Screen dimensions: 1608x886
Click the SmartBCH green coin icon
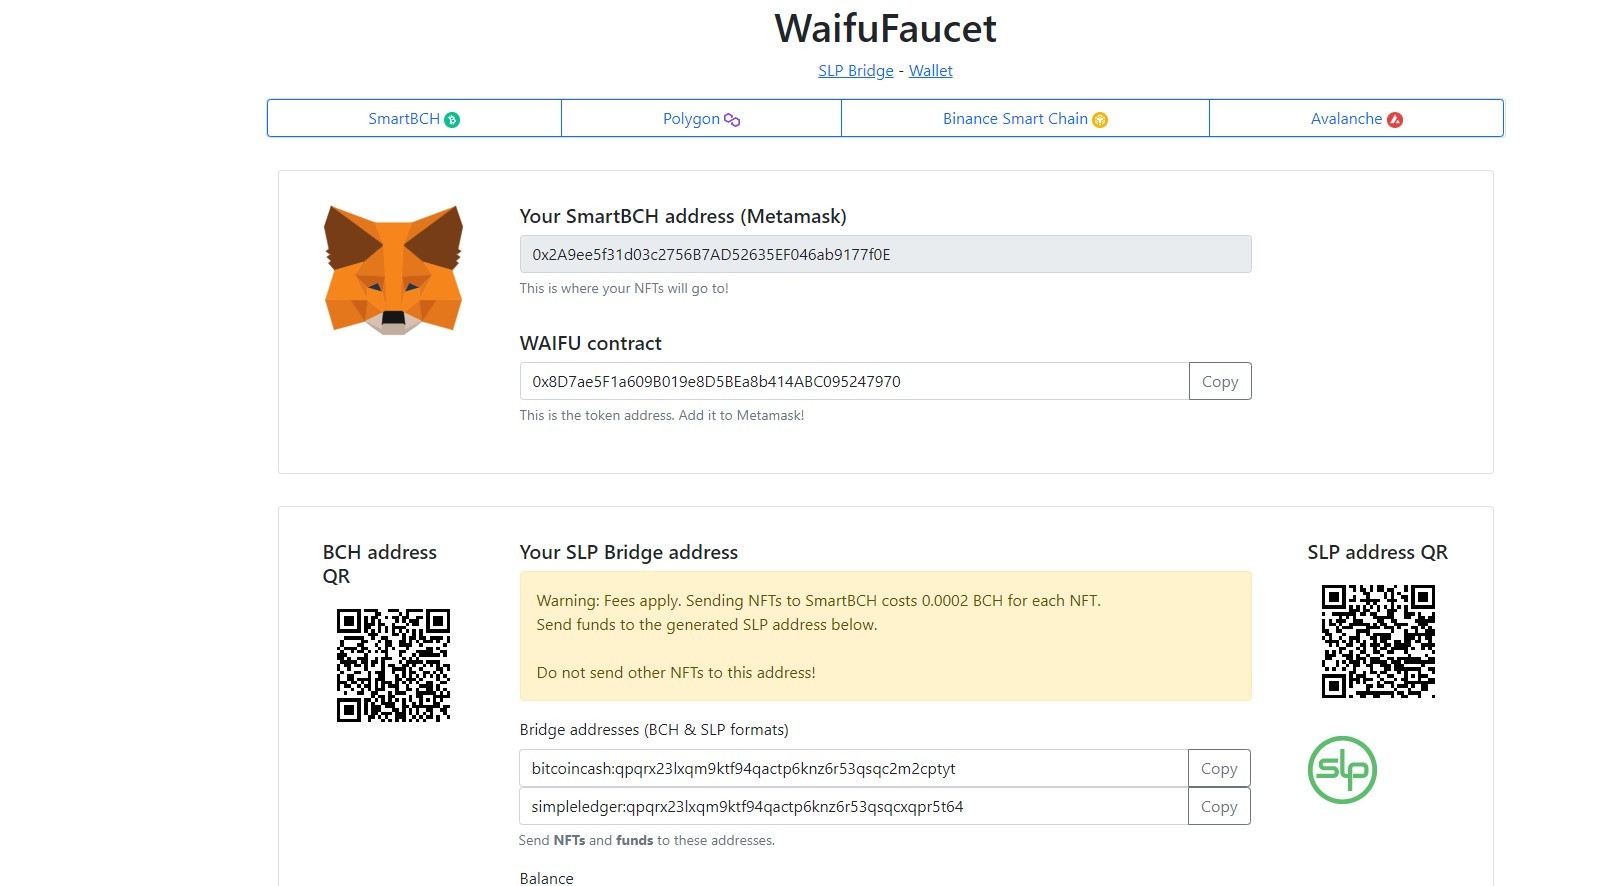tap(452, 120)
